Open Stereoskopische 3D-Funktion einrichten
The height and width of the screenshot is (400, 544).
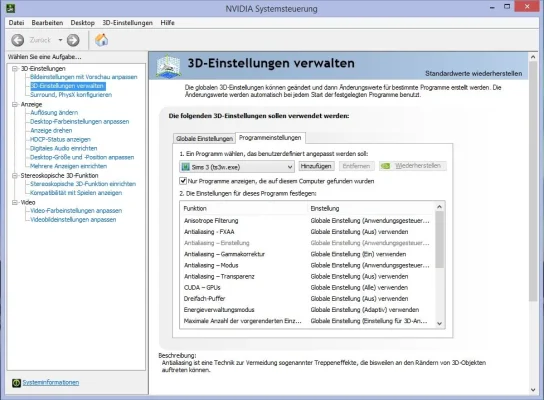click(83, 184)
